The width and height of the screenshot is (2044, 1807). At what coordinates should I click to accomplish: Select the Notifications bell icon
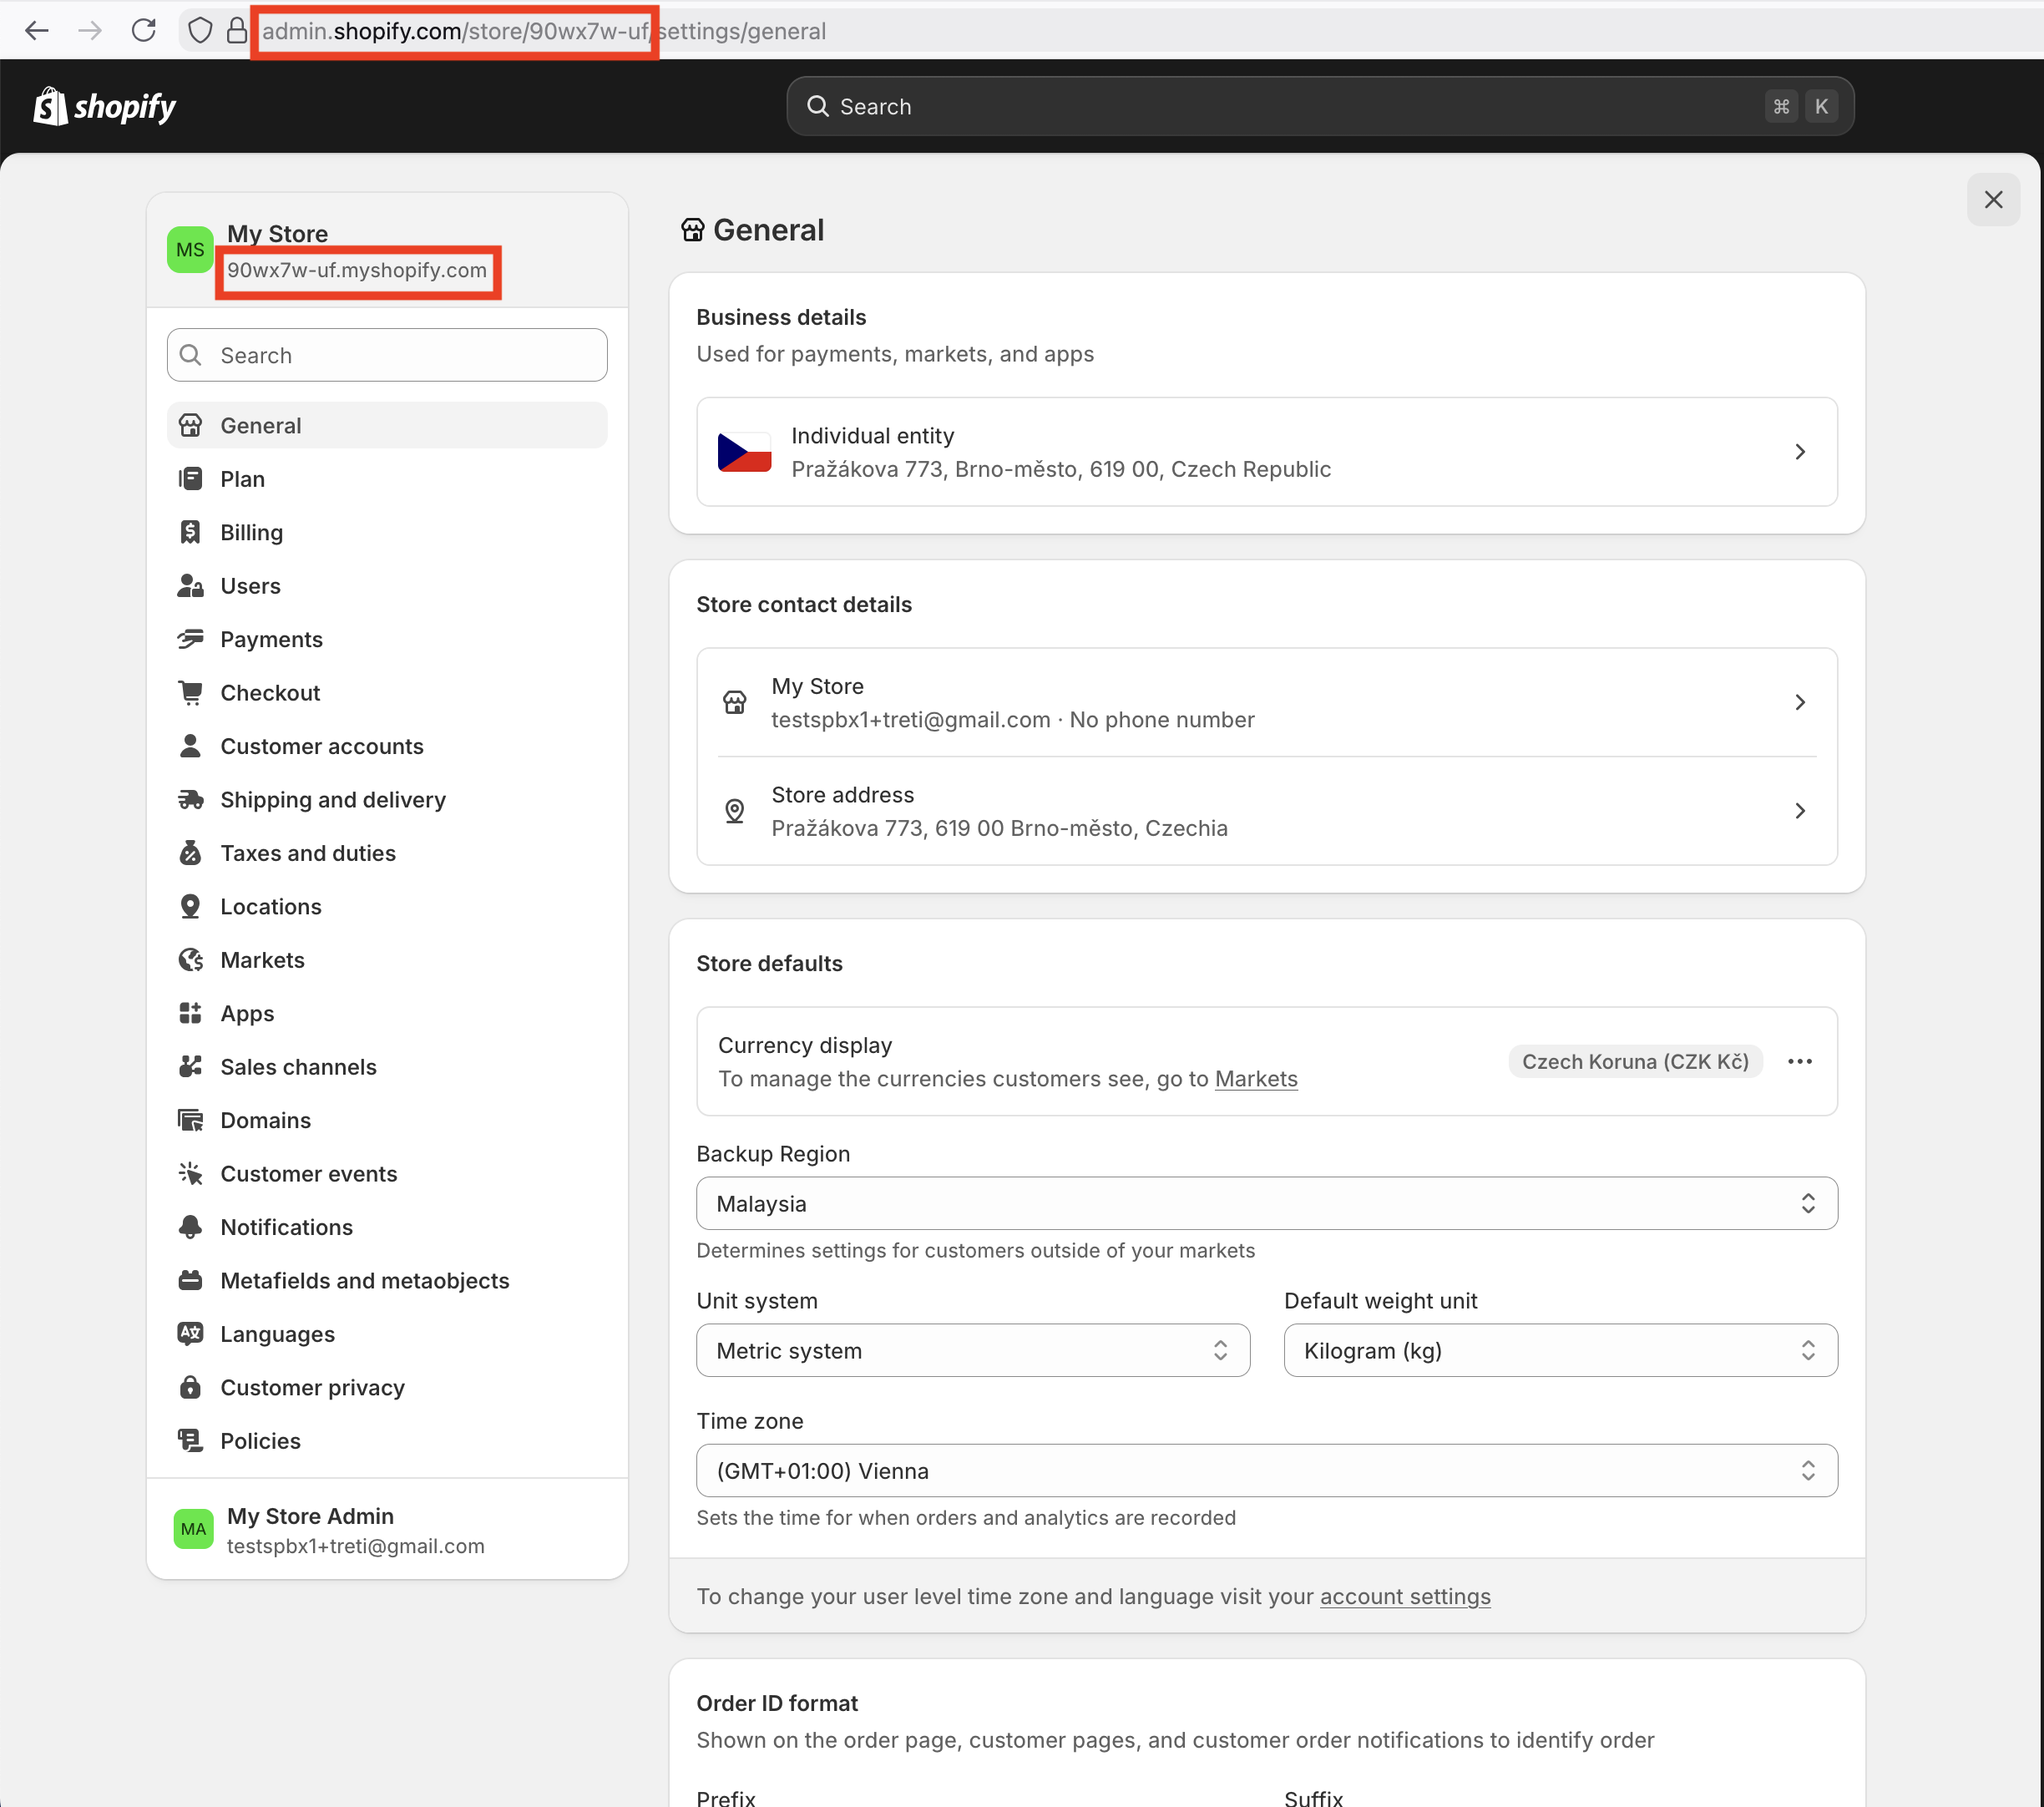point(190,1227)
